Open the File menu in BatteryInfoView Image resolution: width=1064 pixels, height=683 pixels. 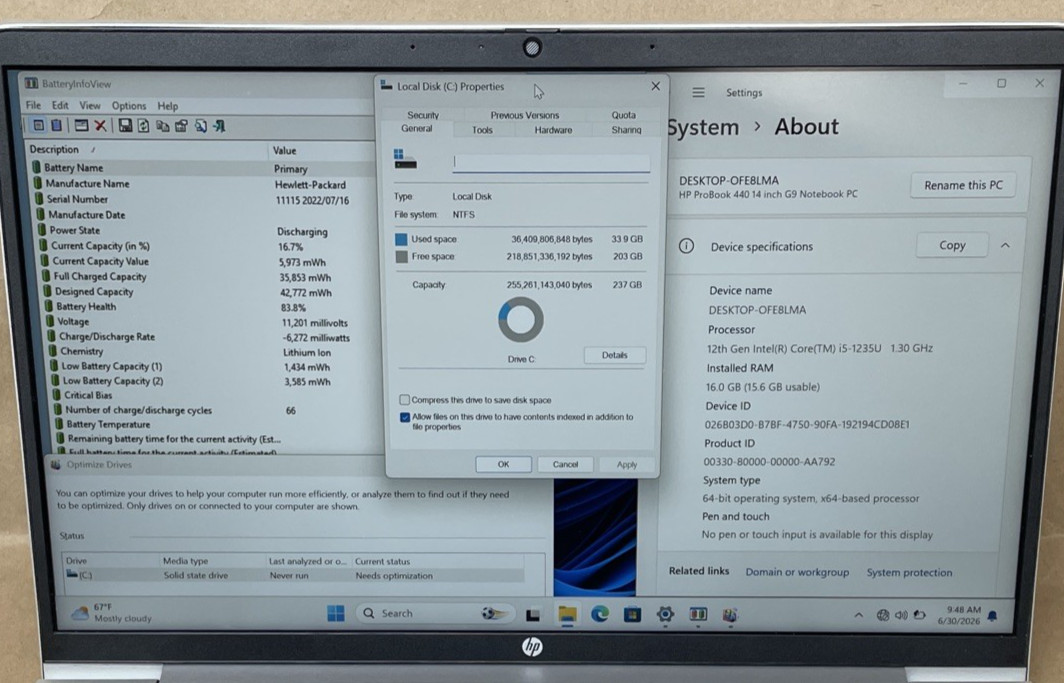pos(33,105)
